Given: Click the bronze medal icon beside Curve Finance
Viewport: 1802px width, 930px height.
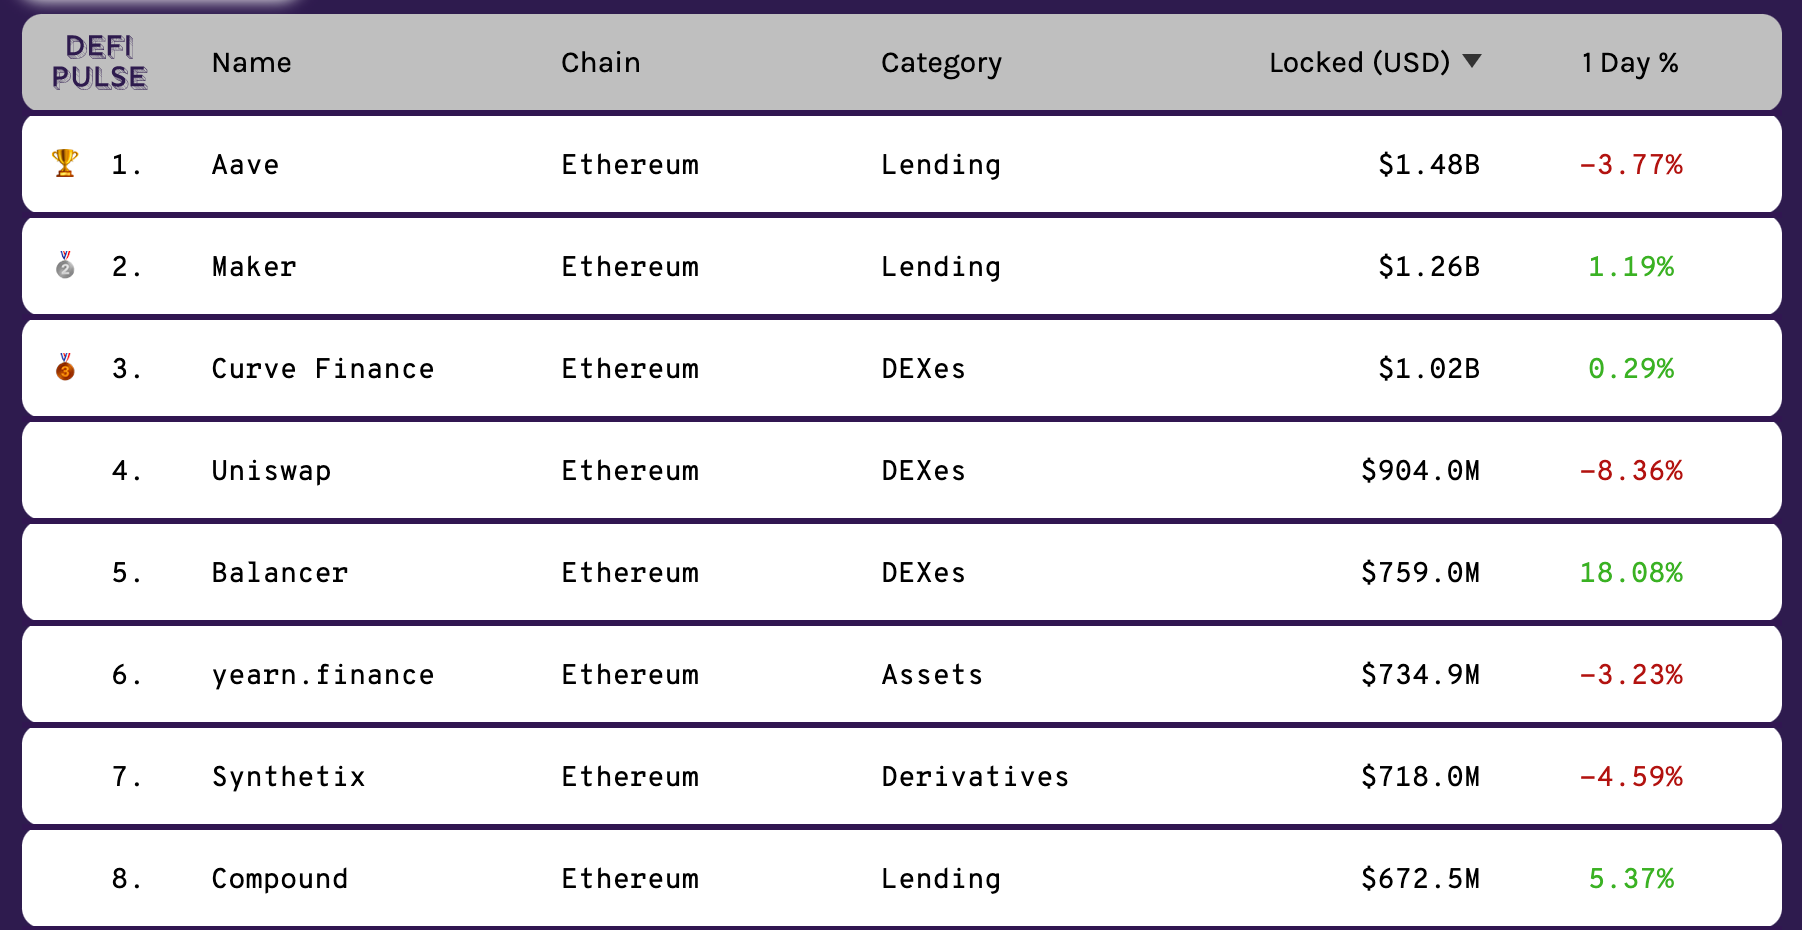Looking at the screenshot, I should click(65, 367).
